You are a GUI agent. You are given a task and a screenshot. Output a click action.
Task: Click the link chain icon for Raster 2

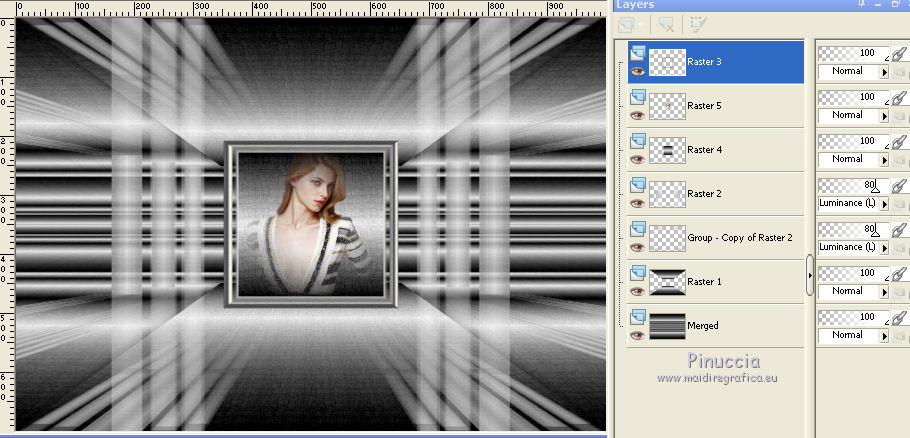tap(899, 186)
